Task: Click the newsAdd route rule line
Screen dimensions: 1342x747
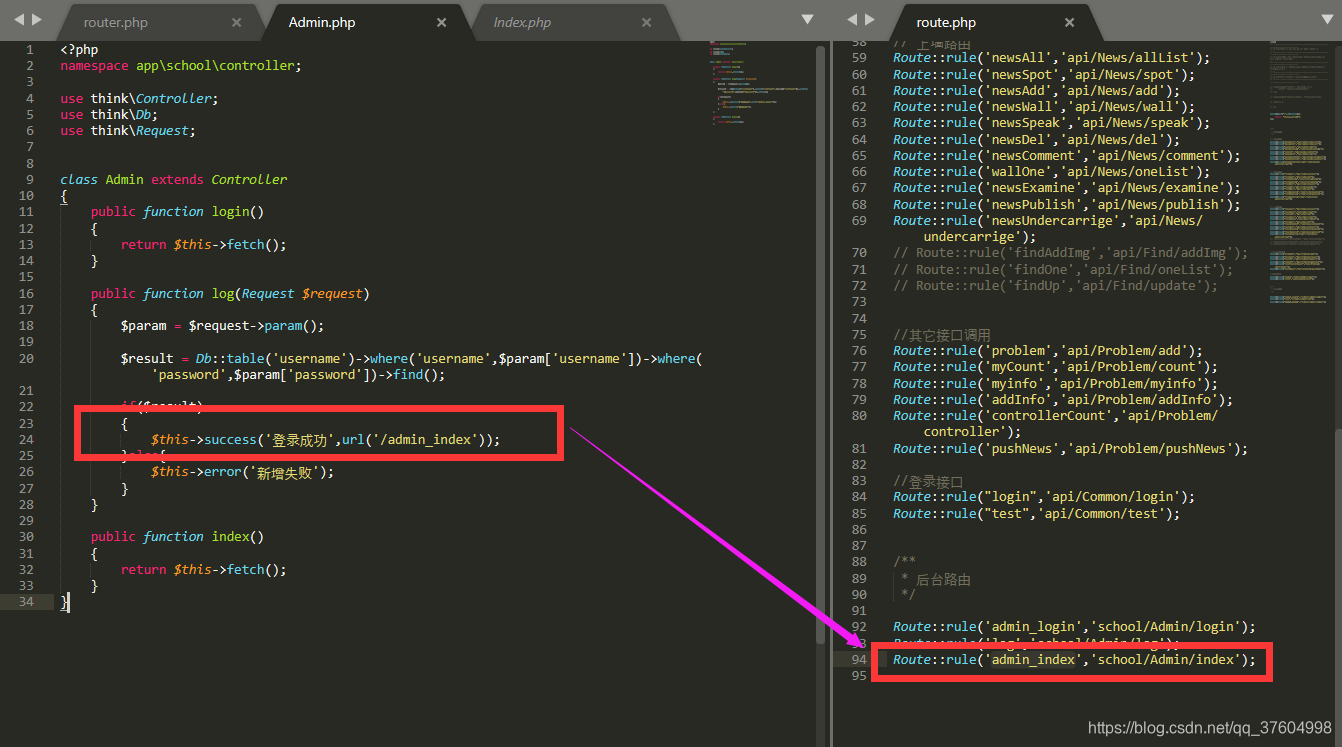Action: pyautogui.click(x=1036, y=90)
